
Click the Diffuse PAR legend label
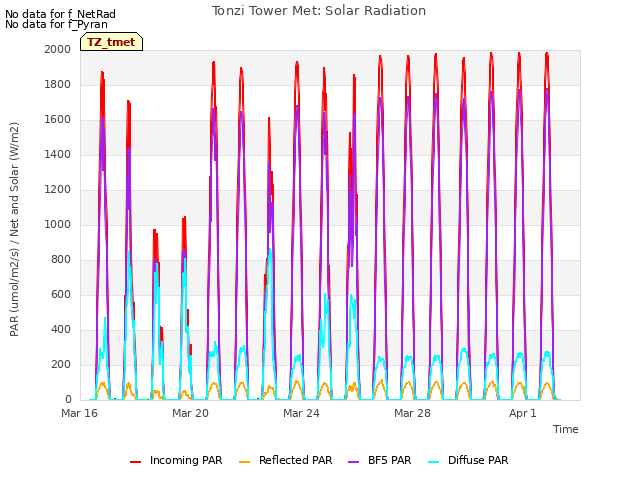point(478,460)
